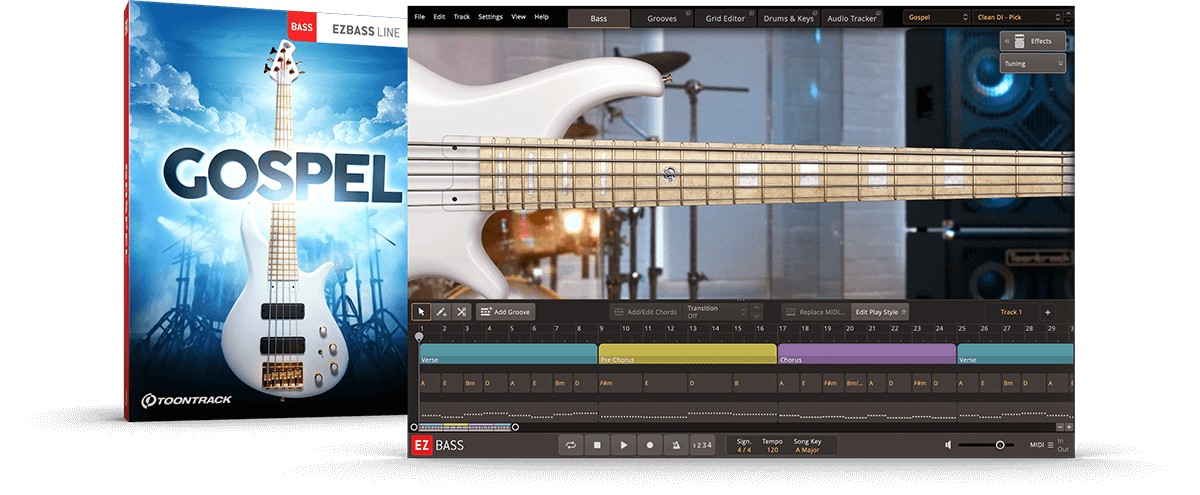Viewport: 1200px width, 495px height.
Task: Select the first Verse song block
Action: 508,354
